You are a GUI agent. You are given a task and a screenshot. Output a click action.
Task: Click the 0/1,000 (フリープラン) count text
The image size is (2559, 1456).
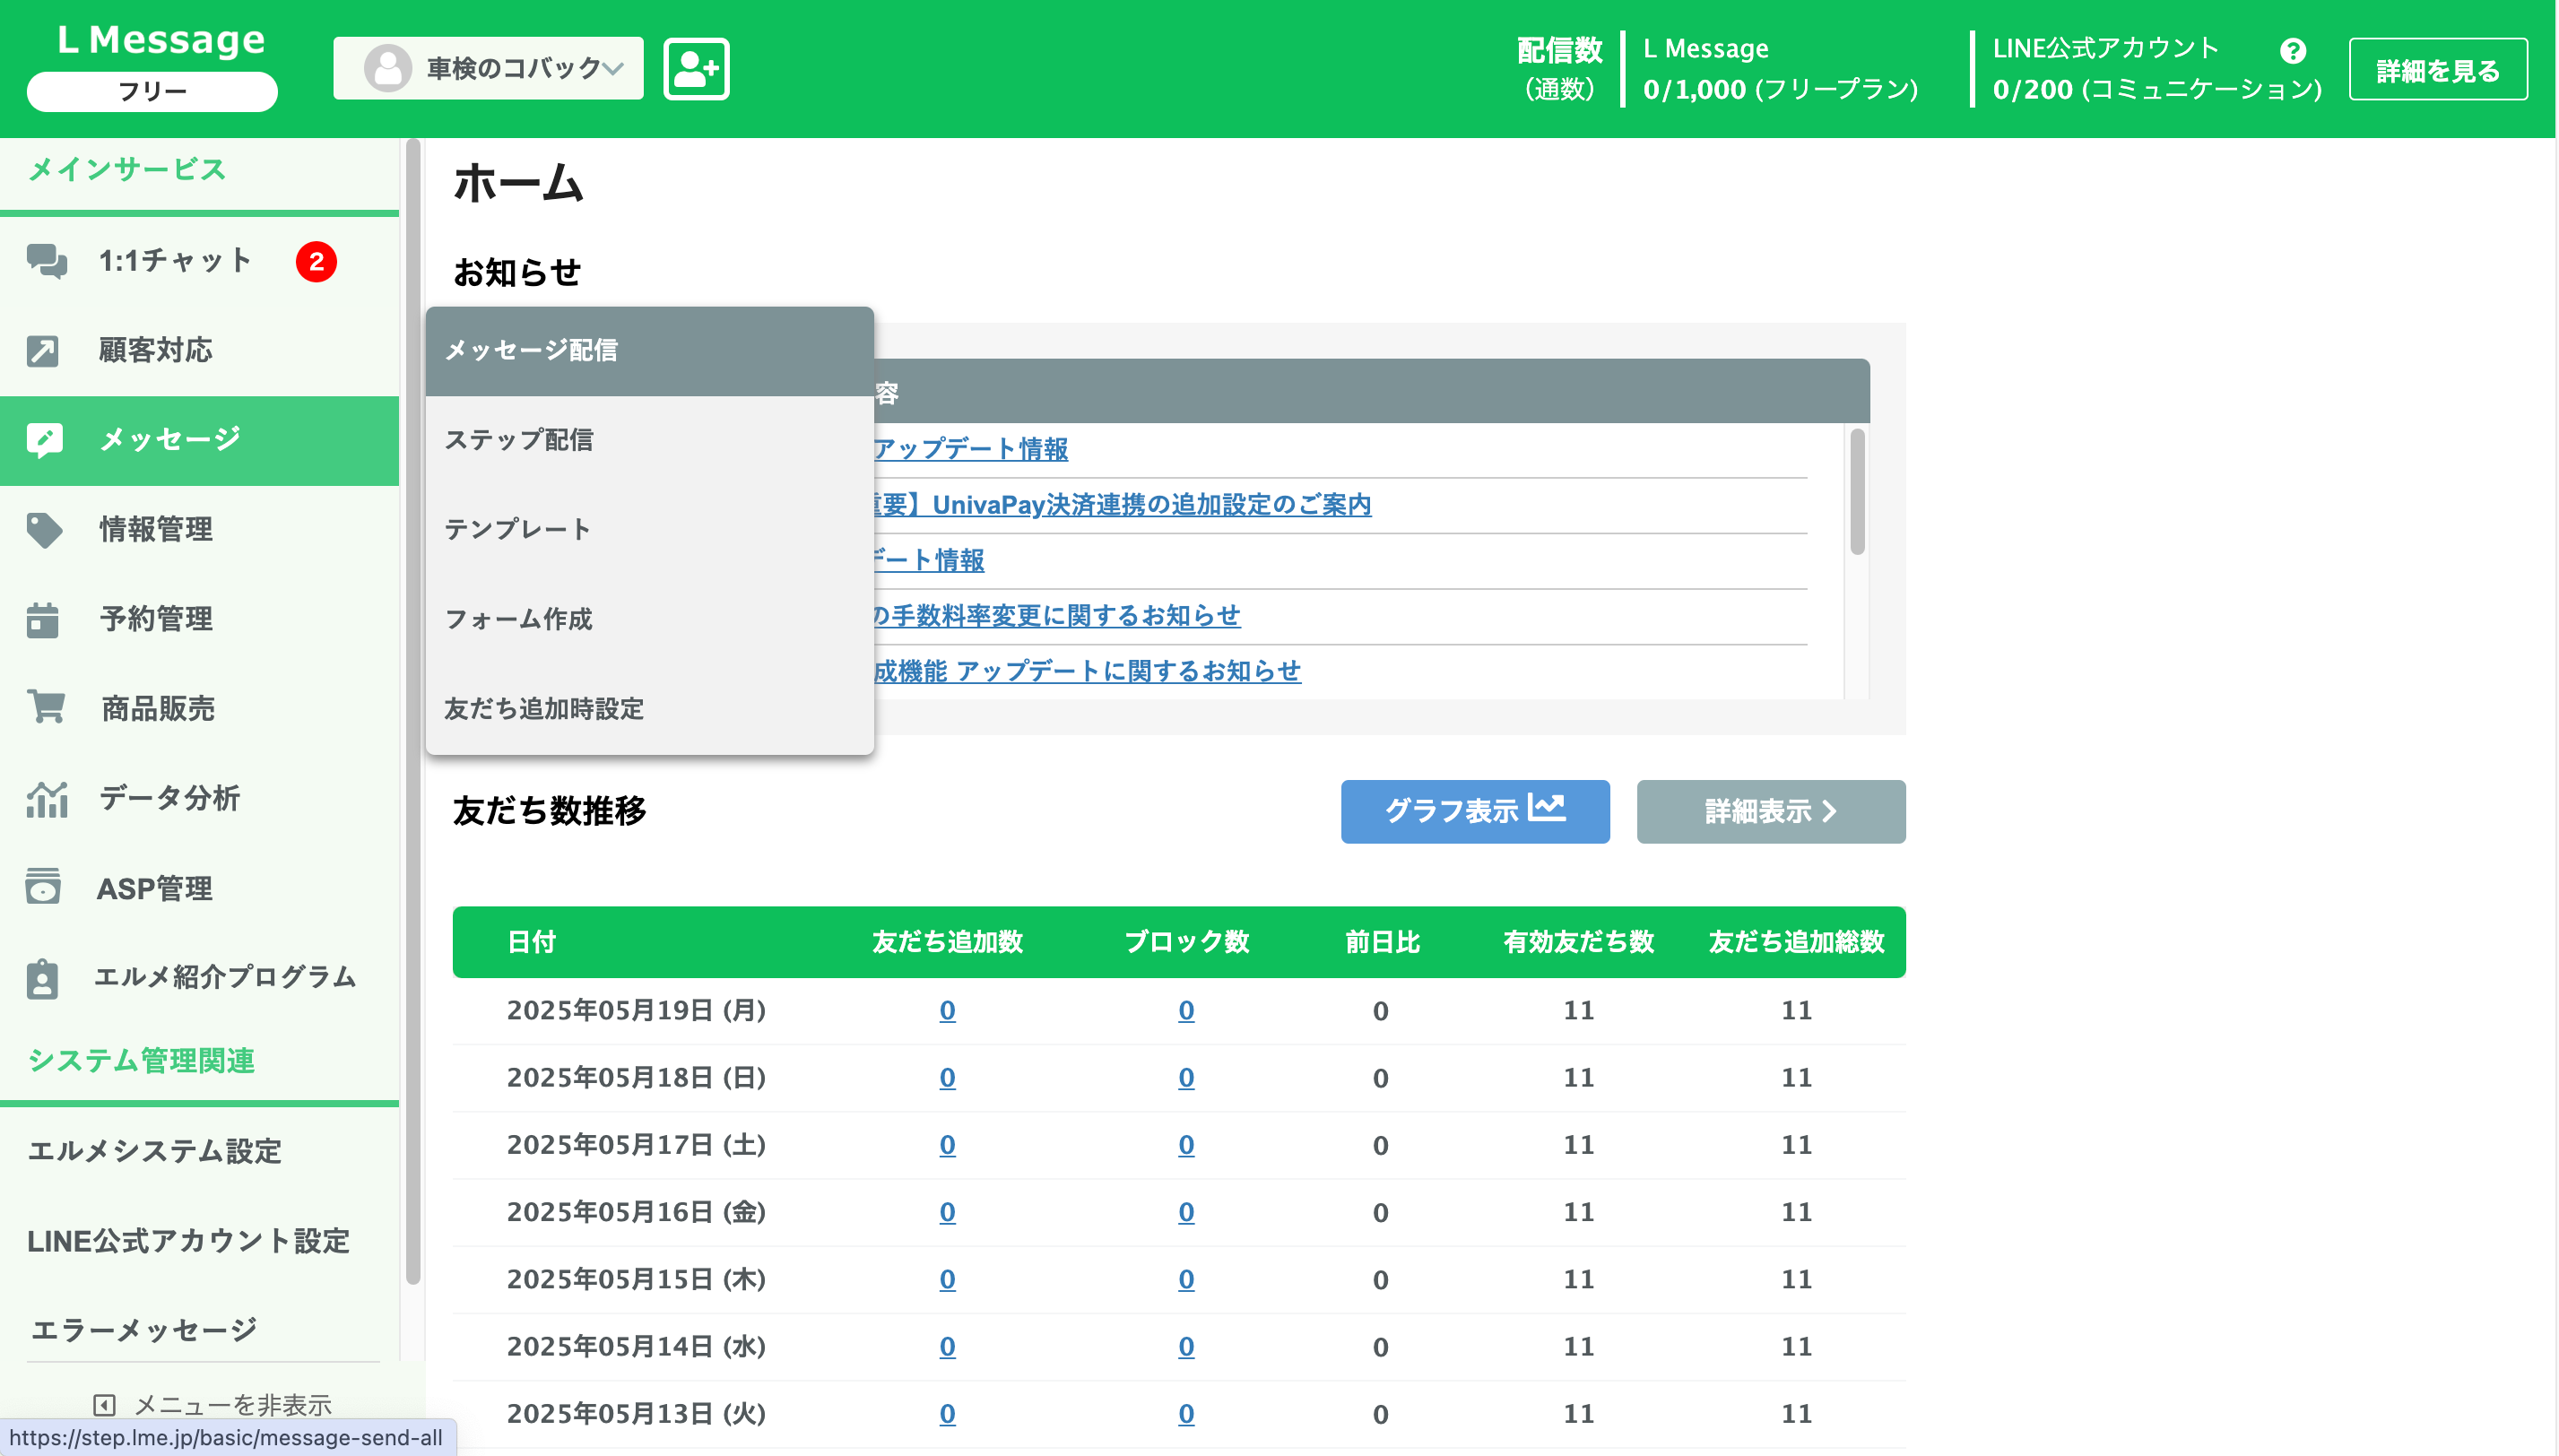click(1780, 89)
